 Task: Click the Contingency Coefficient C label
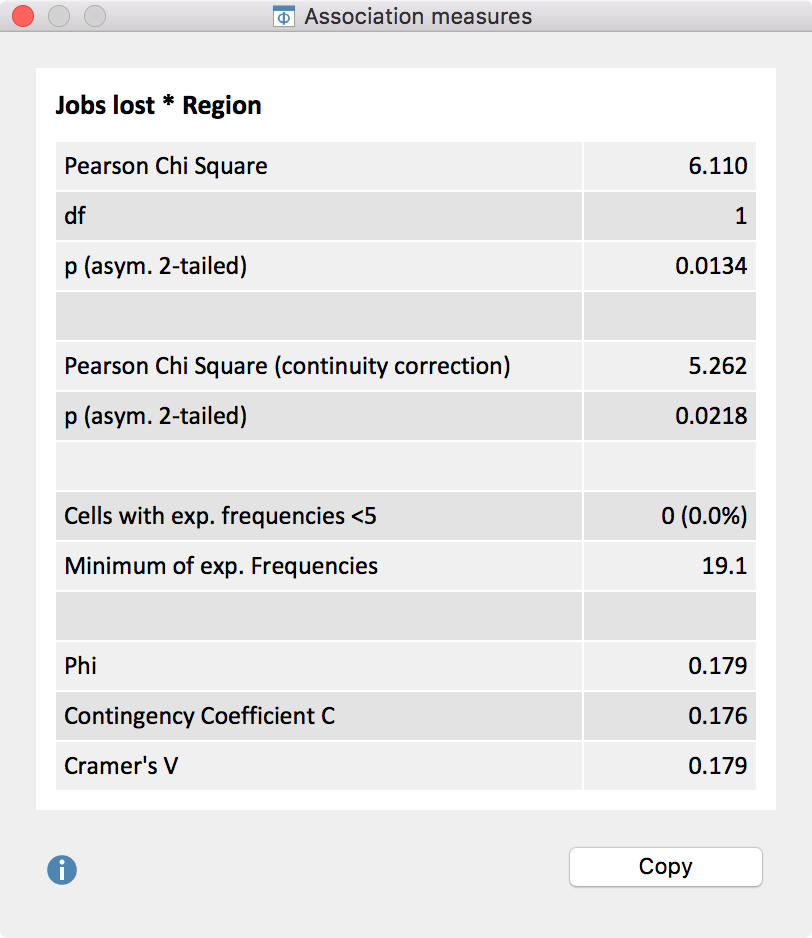point(200,716)
